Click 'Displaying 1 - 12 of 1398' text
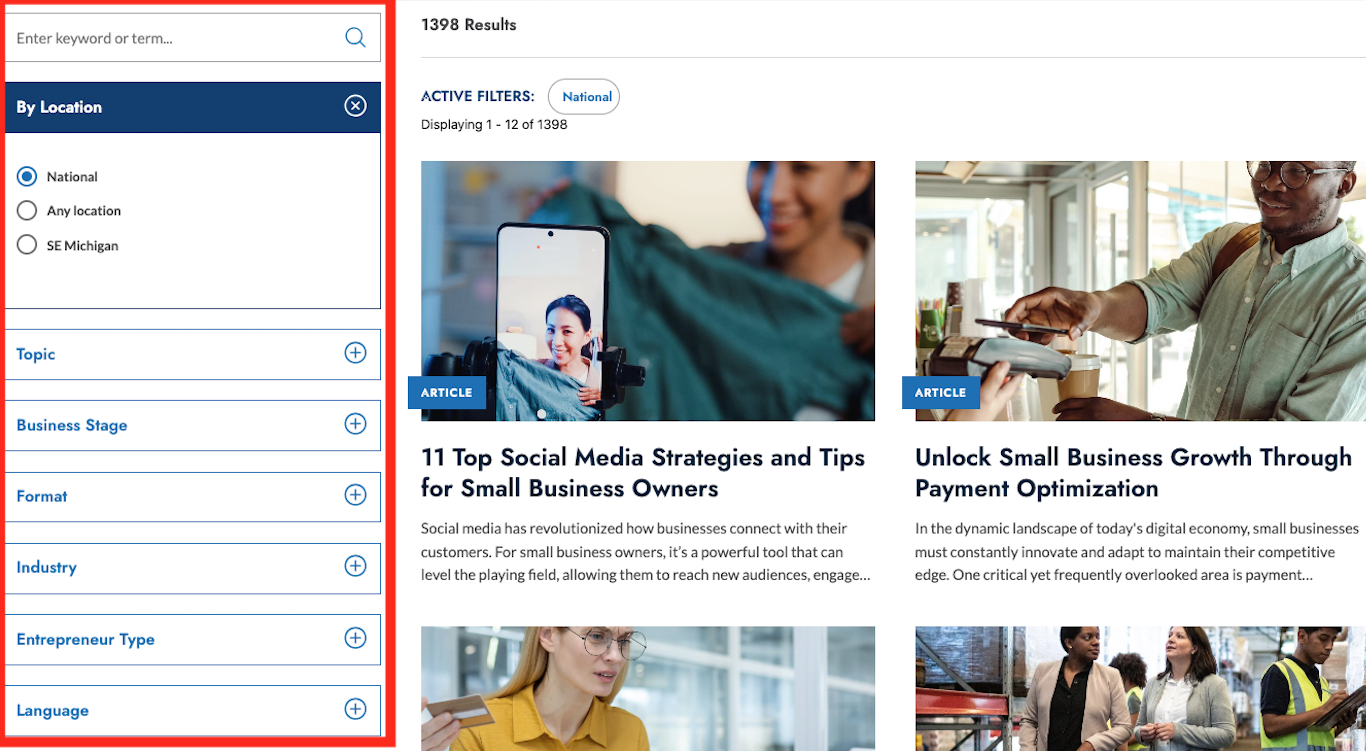Viewport: 1366px width, 751px height. click(494, 125)
